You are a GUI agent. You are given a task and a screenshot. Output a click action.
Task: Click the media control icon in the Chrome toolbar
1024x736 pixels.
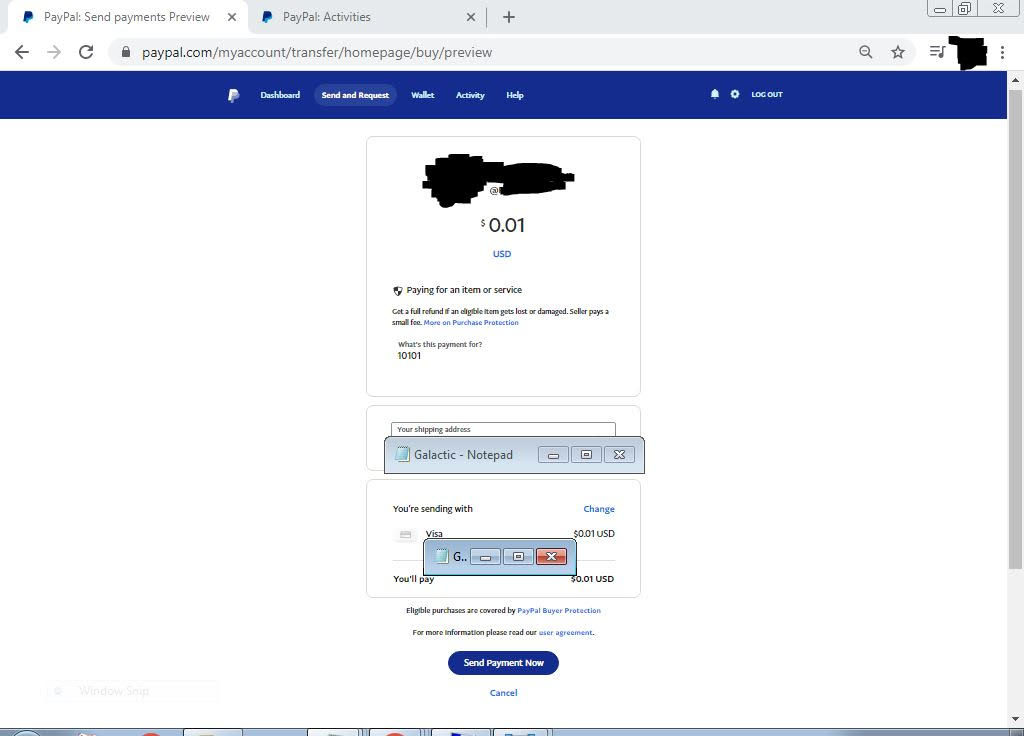(936, 52)
